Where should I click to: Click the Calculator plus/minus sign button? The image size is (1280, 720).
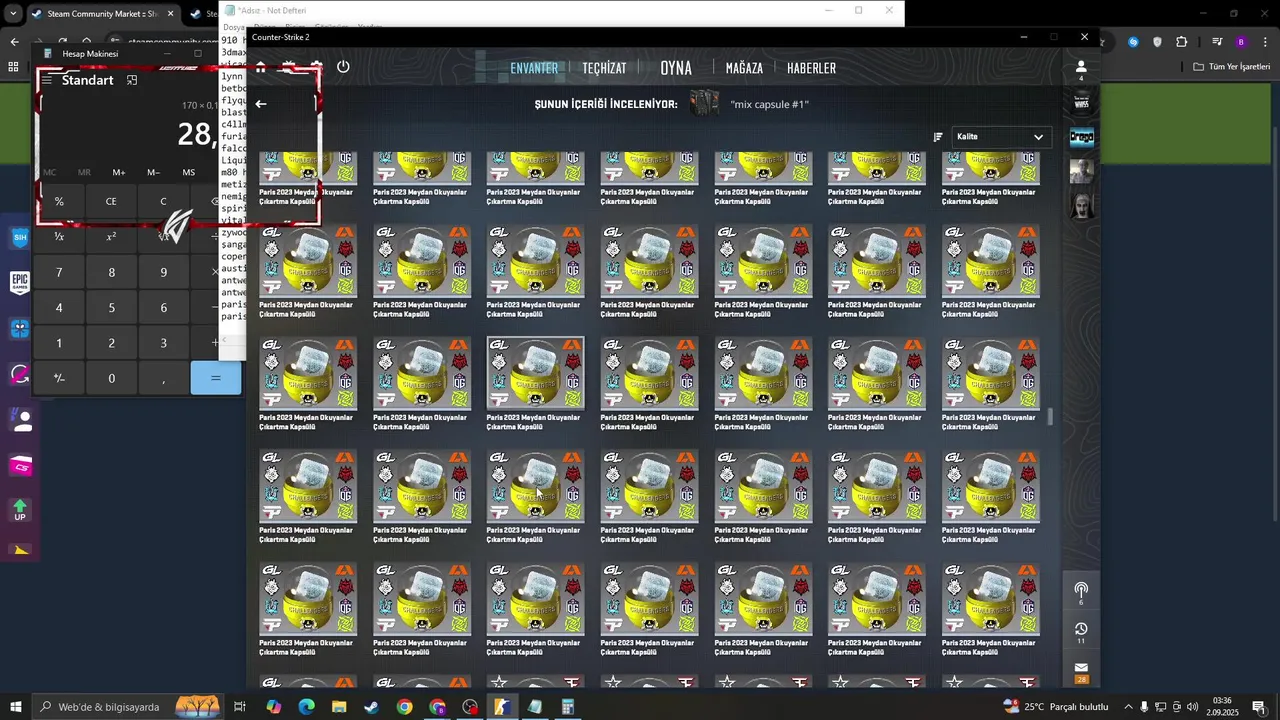[59, 378]
